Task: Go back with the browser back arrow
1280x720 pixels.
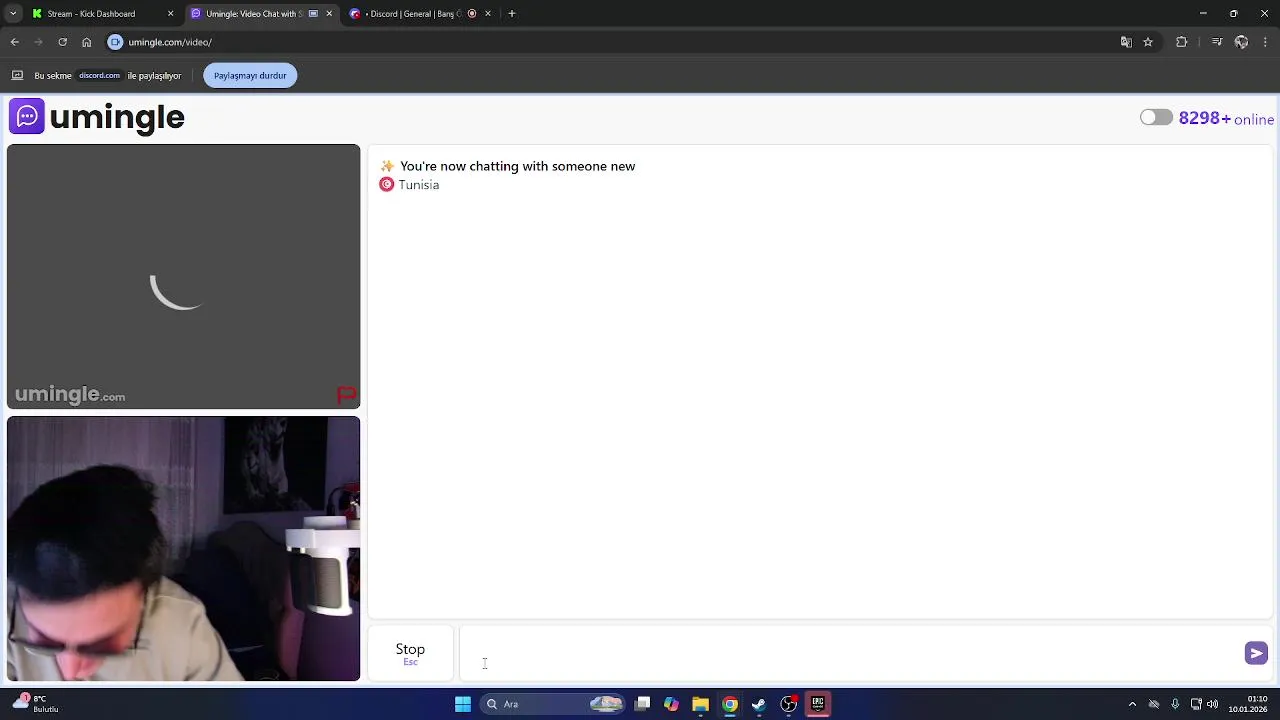Action: [15, 42]
